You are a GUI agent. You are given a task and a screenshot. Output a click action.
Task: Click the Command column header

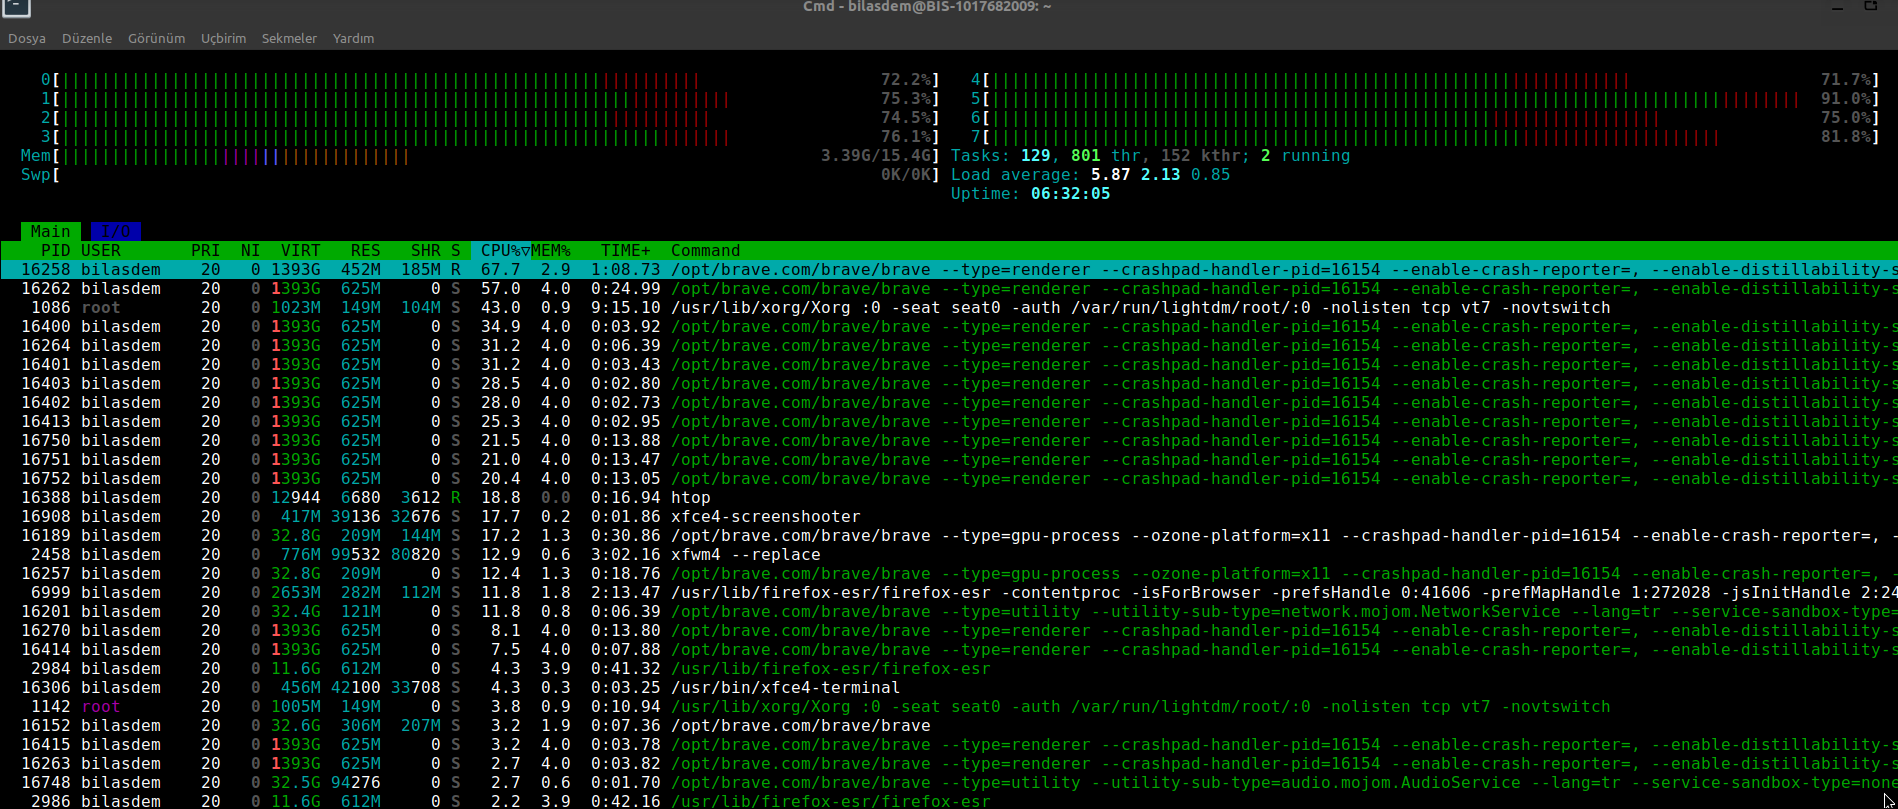tap(705, 250)
